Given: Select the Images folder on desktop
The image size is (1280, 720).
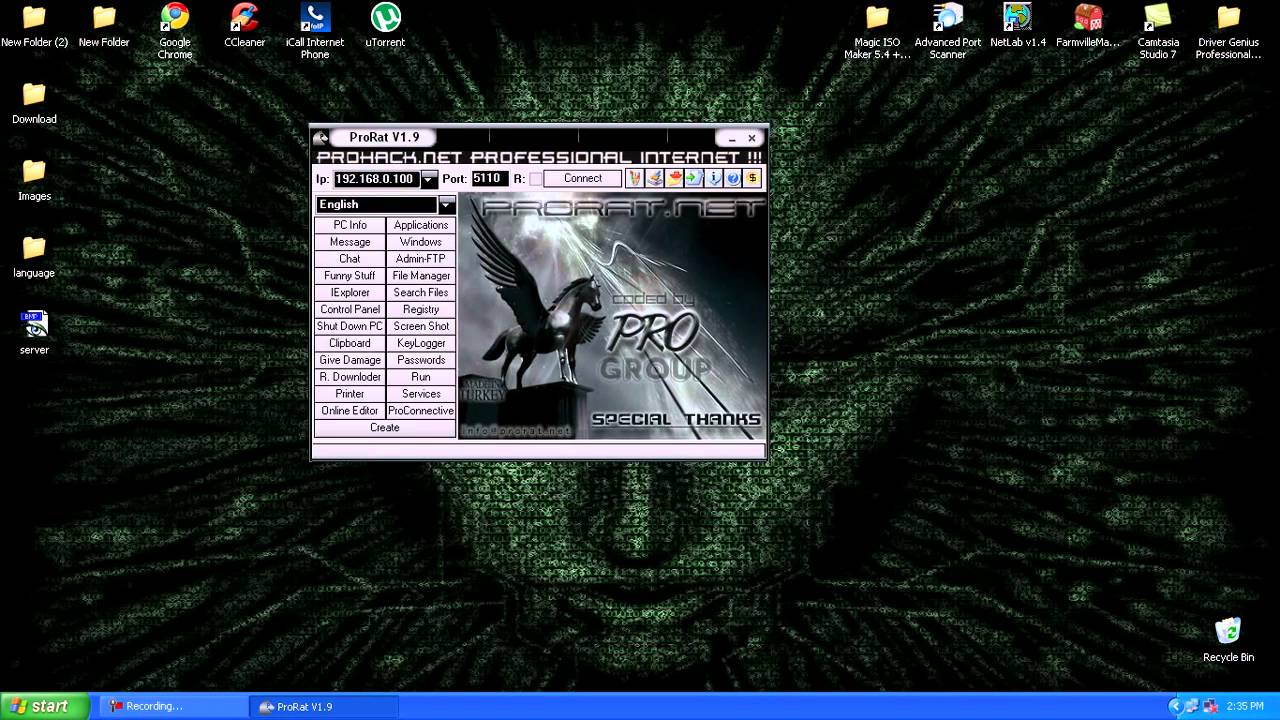Looking at the screenshot, I should (x=34, y=179).
